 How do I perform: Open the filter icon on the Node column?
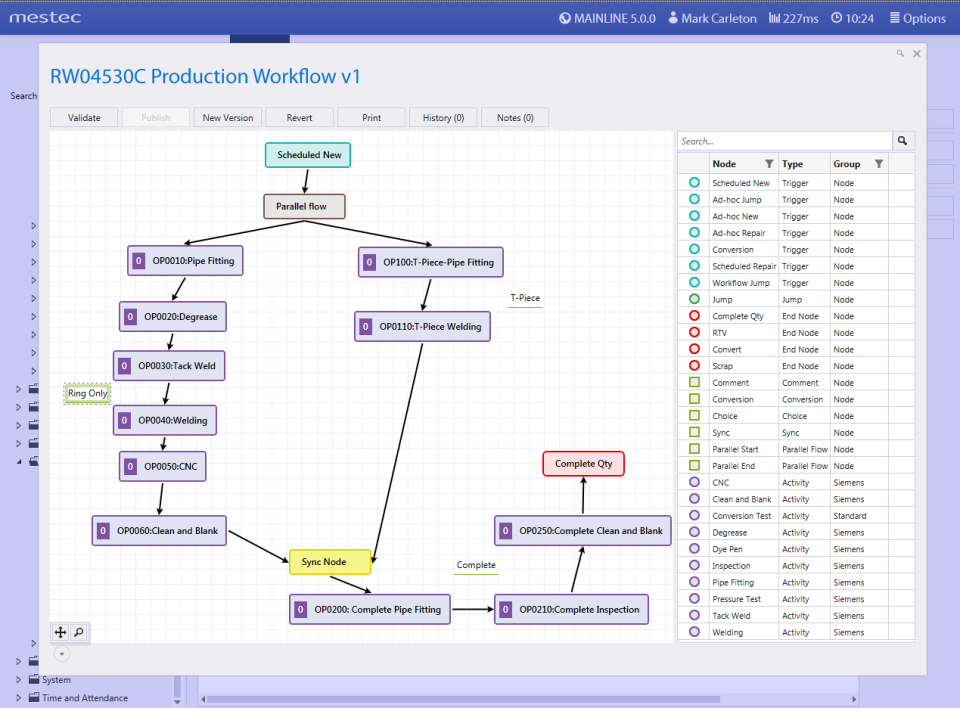pyautogui.click(x=769, y=164)
